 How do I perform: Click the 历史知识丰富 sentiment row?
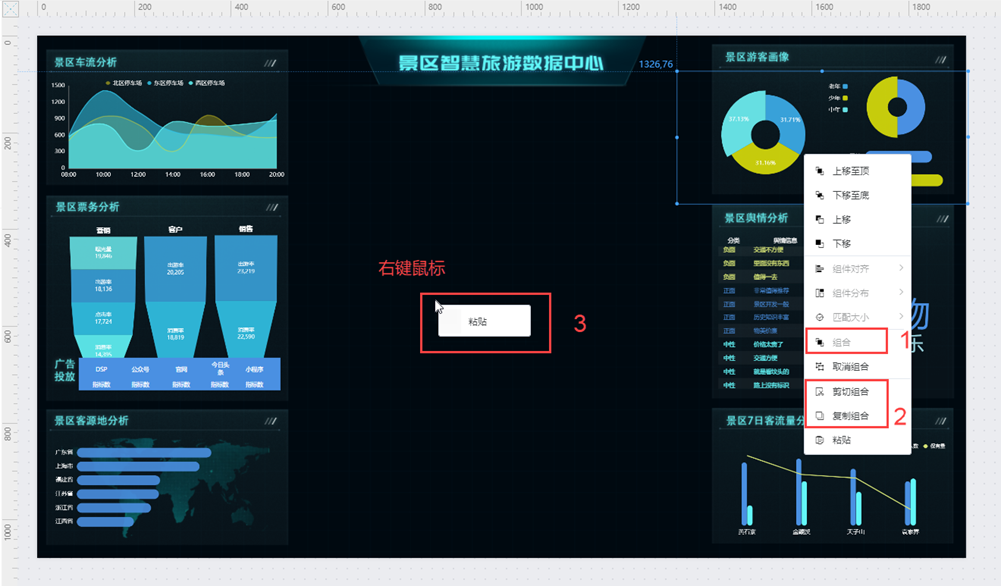(760, 317)
